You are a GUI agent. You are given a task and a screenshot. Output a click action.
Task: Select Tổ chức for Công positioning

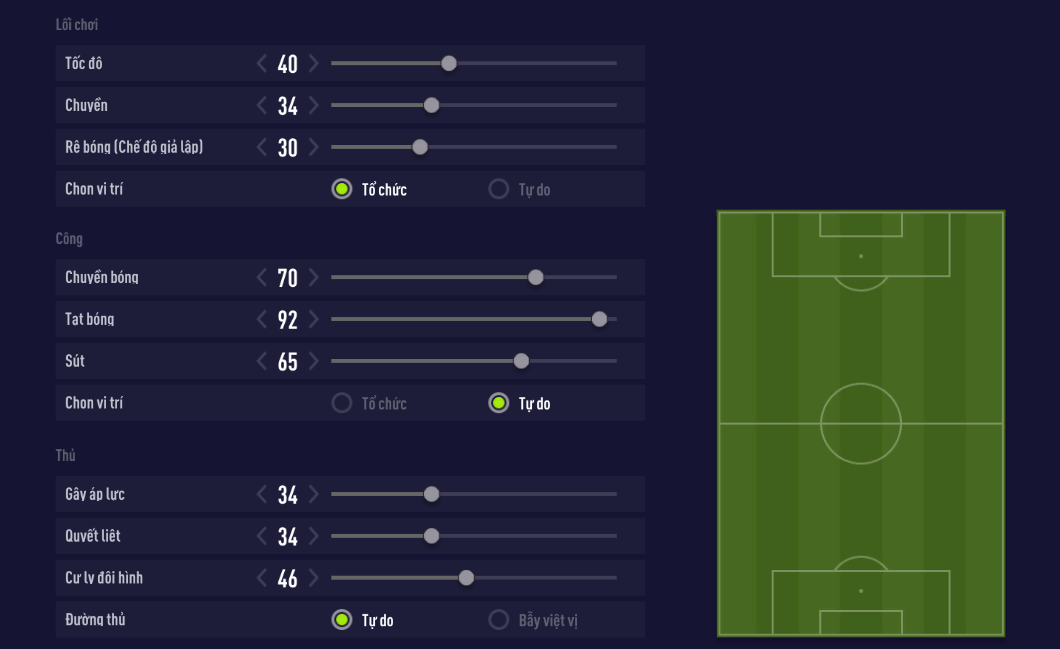(x=342, y=403)
